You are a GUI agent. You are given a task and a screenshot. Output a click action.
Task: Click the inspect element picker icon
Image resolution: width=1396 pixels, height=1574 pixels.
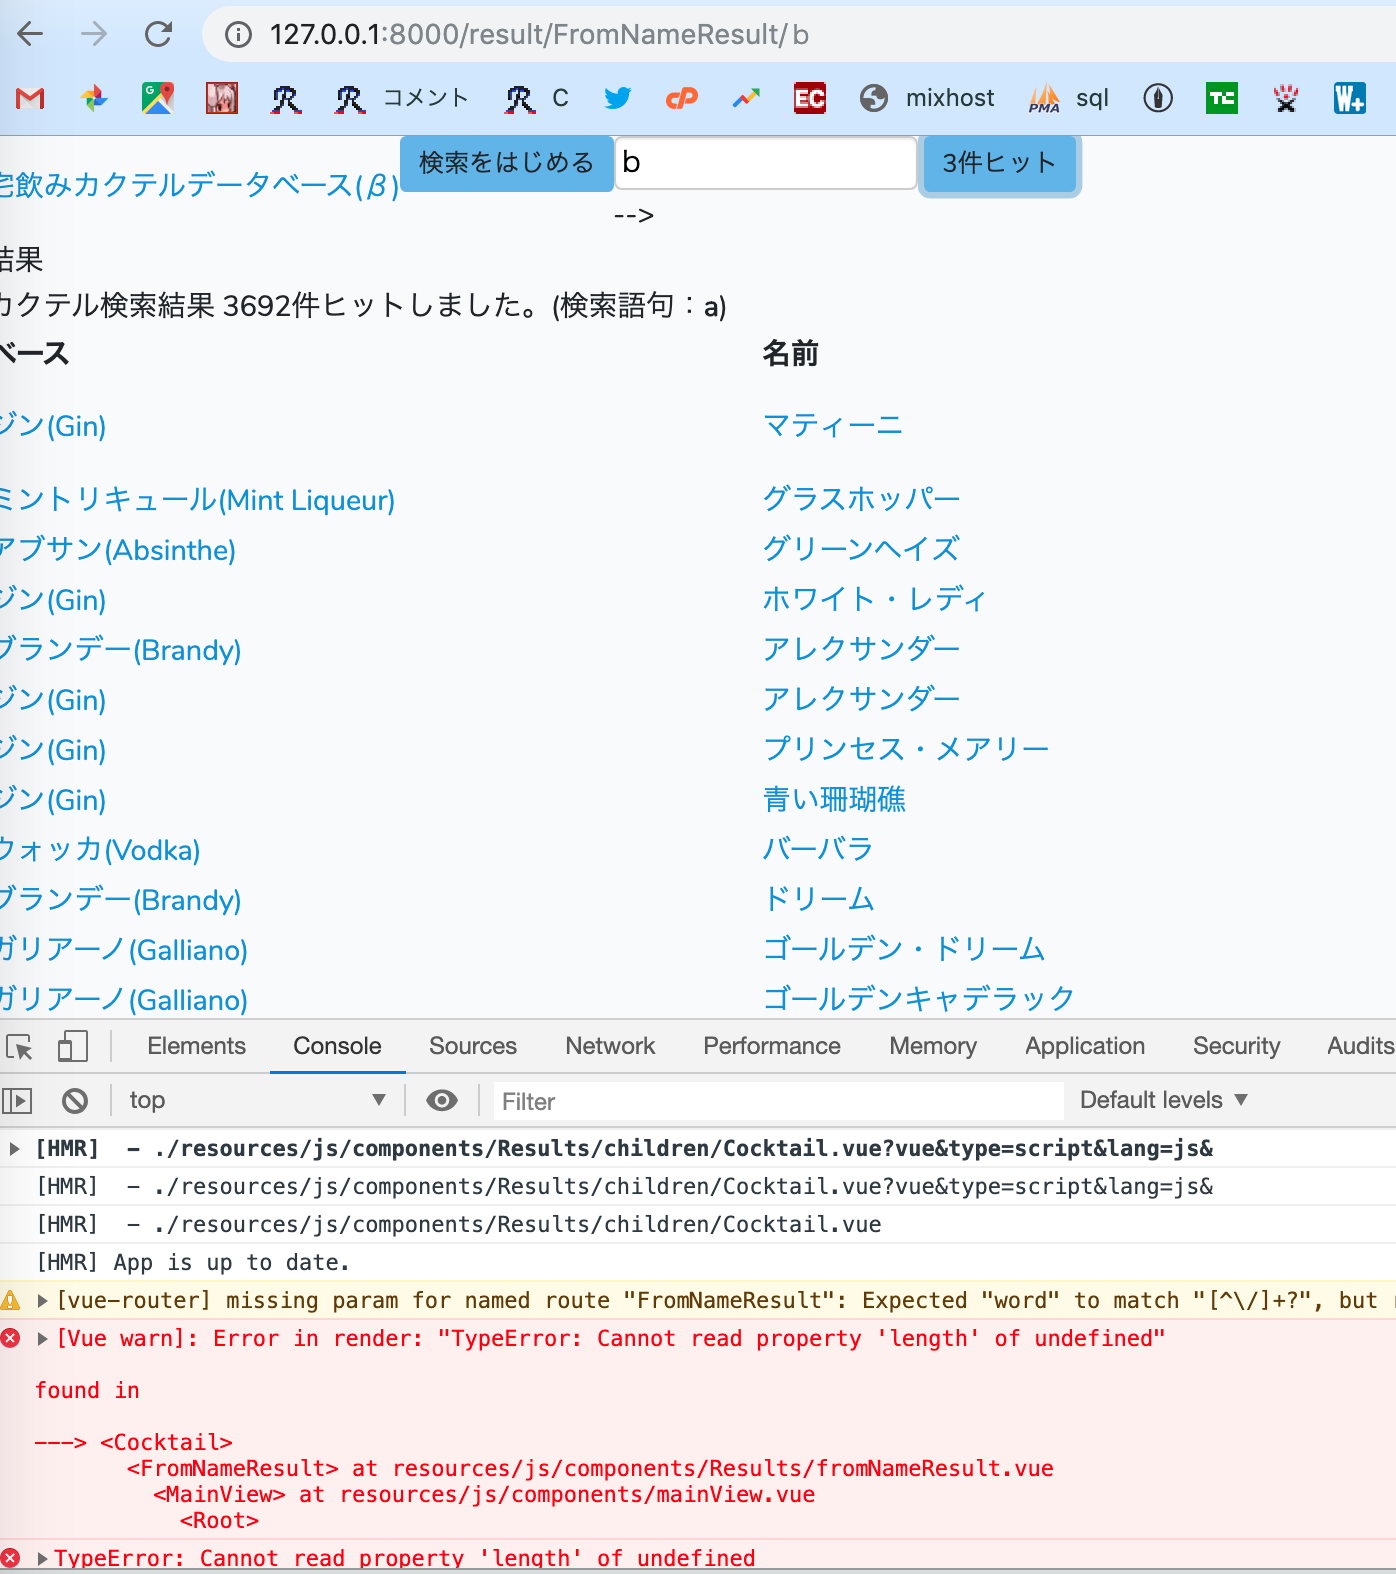(x=20, y=1047)
